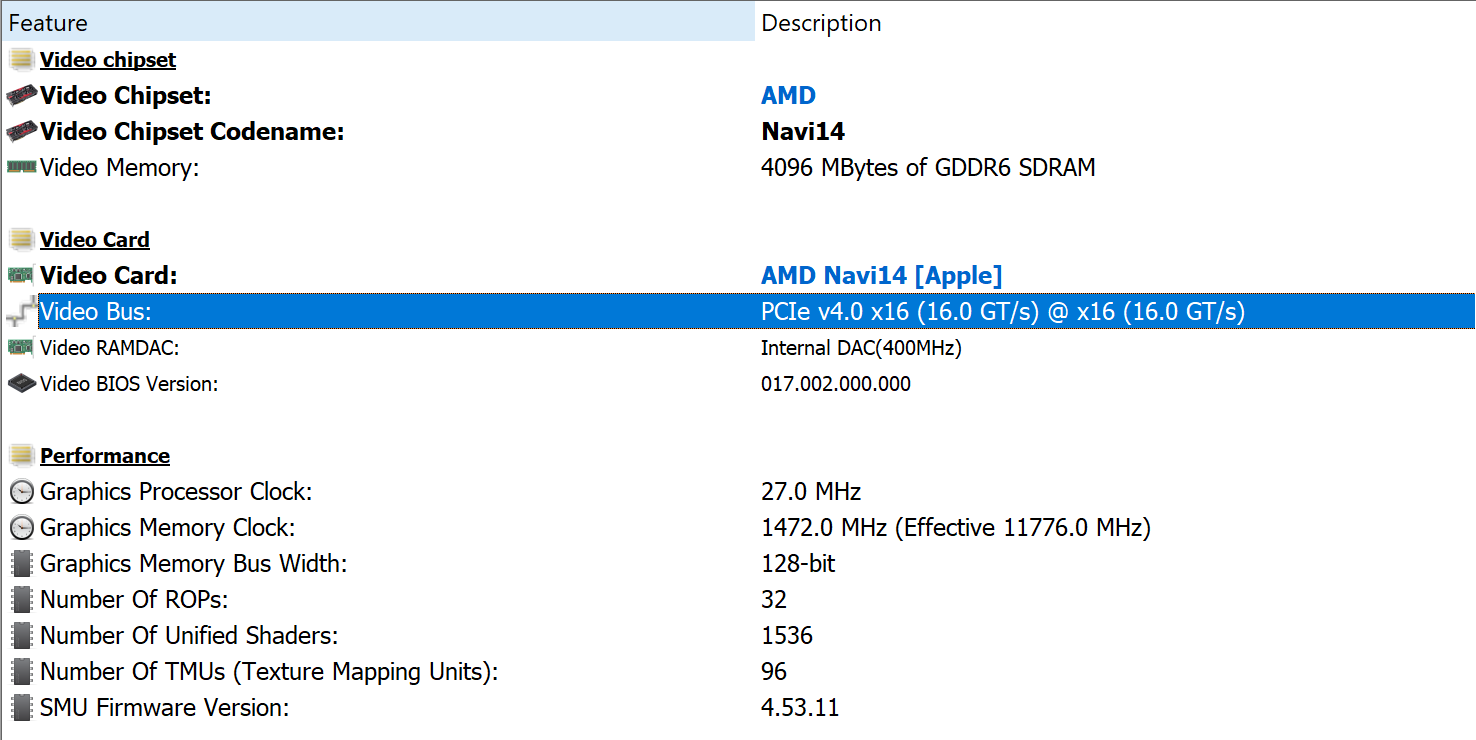Screen dimensions: 1476x740
Task: Click the Video Card board icon
Action: [x=22, y=276]
